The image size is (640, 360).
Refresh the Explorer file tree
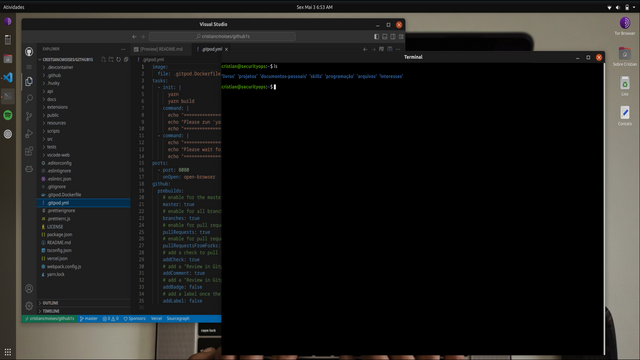click(118, 60)
